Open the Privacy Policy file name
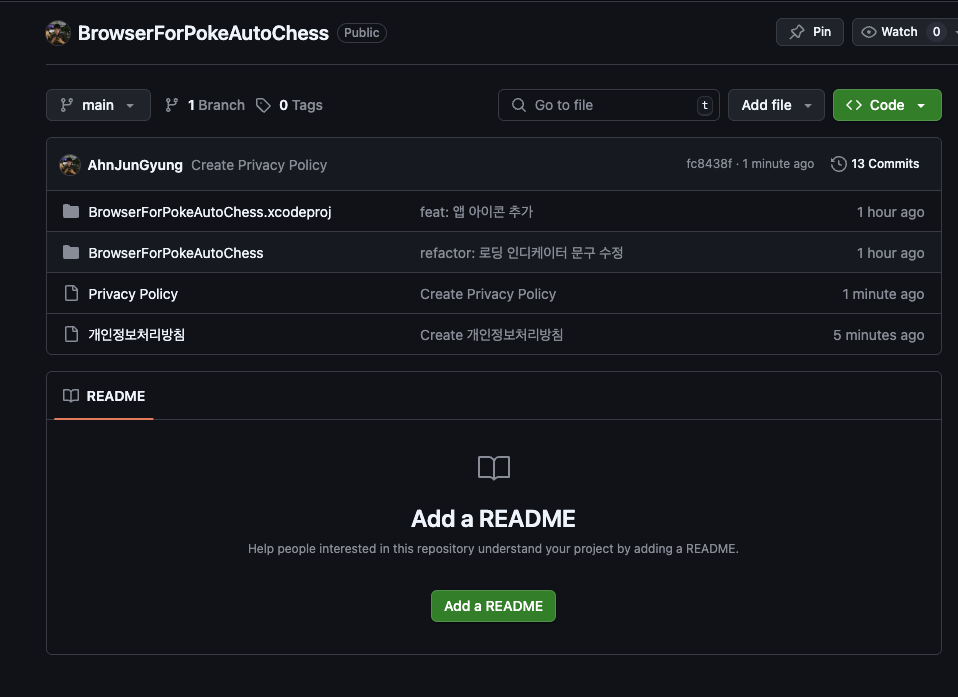The image size is (958, 697). click(133, 294)
